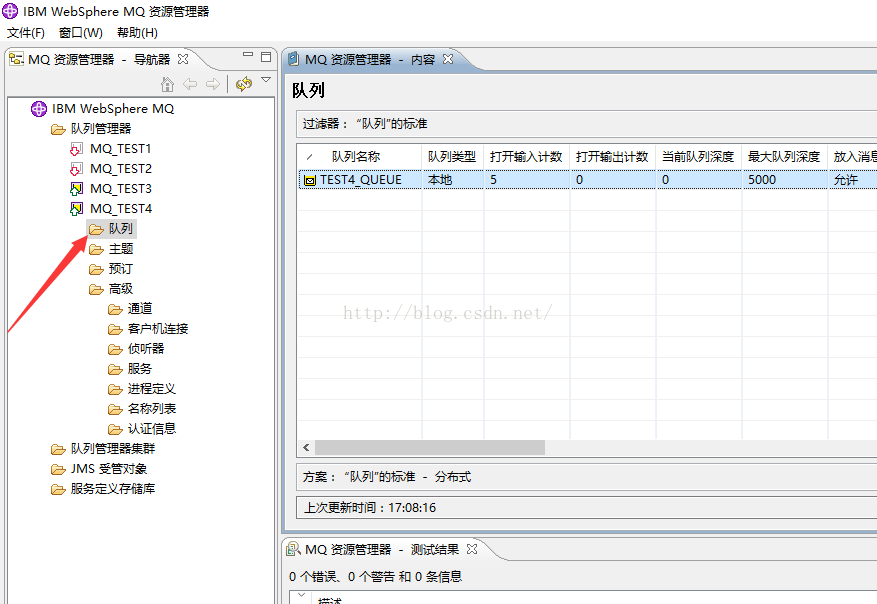The width and height of the screenshot is (877, 604).
Task: Click the 队列管理器 folder icon
Action: coord(58,130)
